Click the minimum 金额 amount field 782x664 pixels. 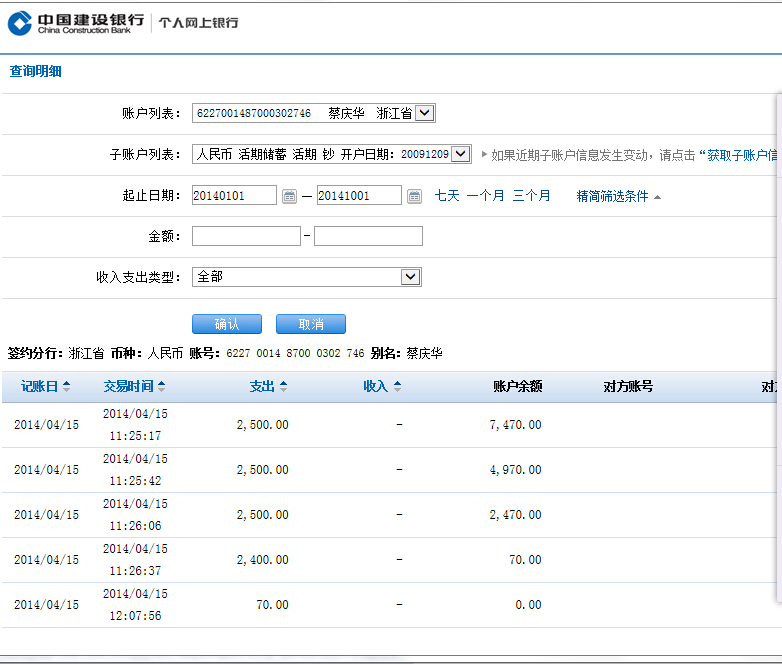[x=246, y=236]
